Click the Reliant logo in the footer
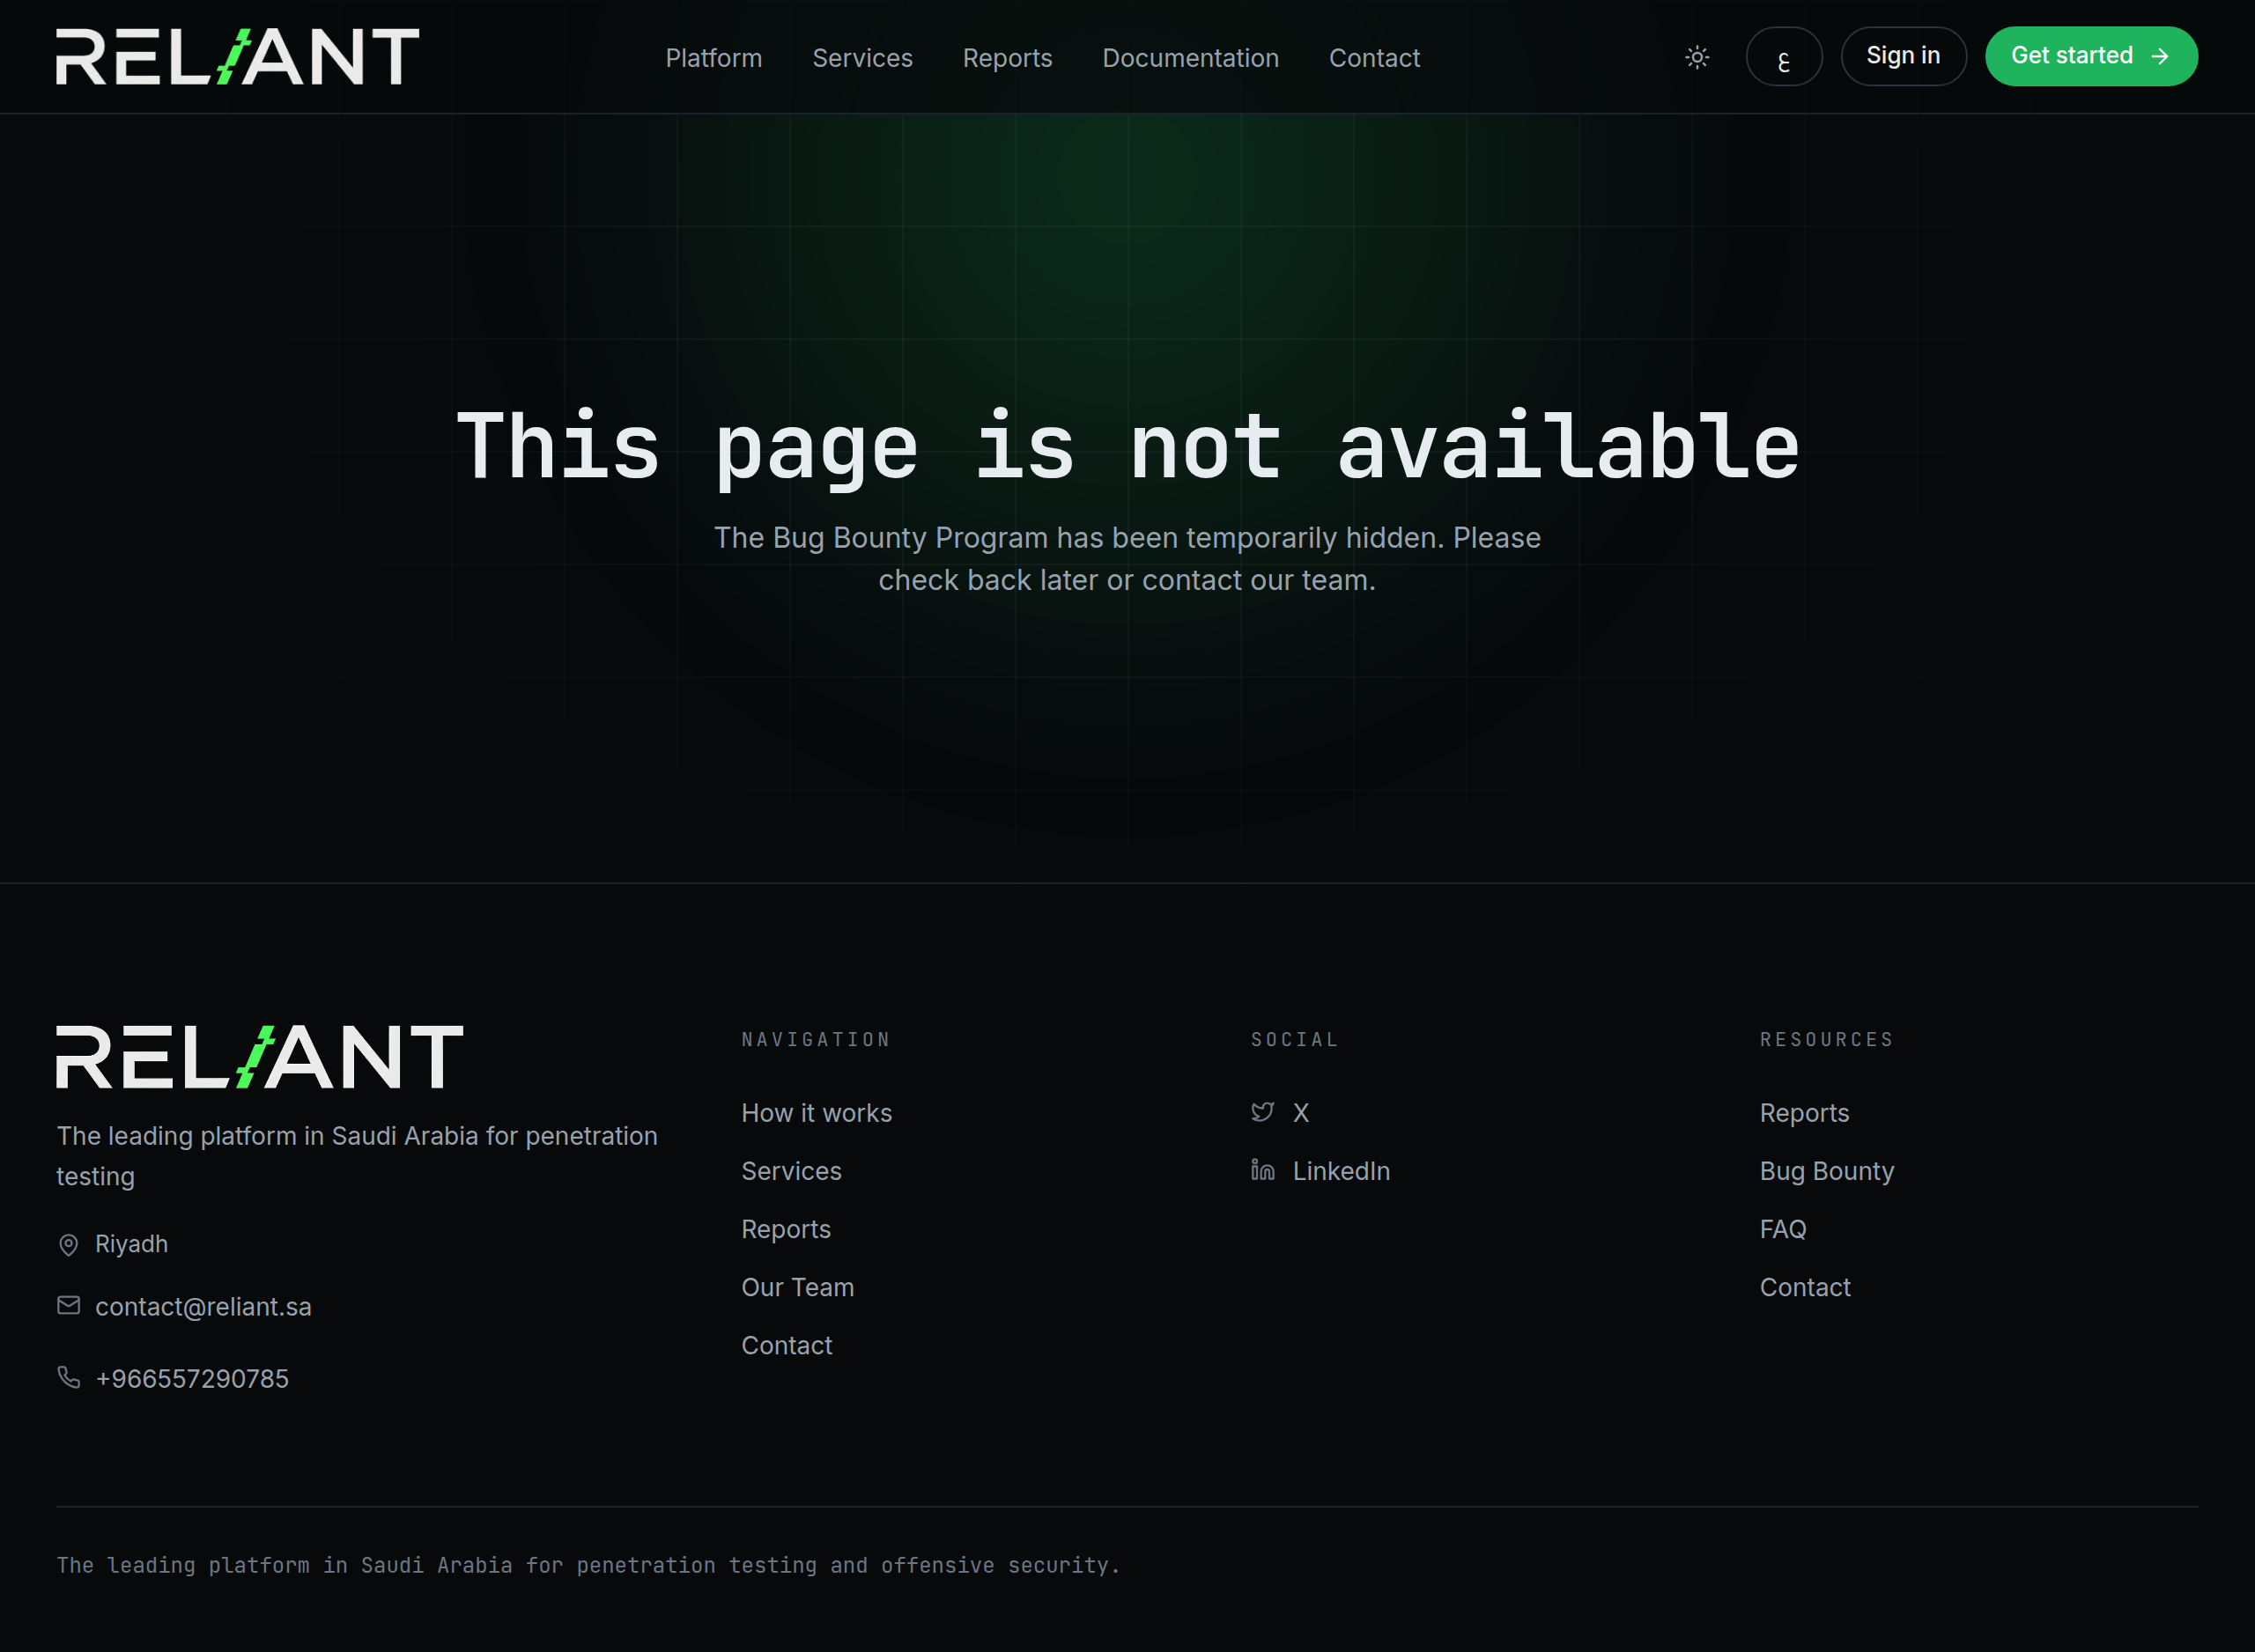This screenshot has width=2255, height=1652. pos(259,1057)
